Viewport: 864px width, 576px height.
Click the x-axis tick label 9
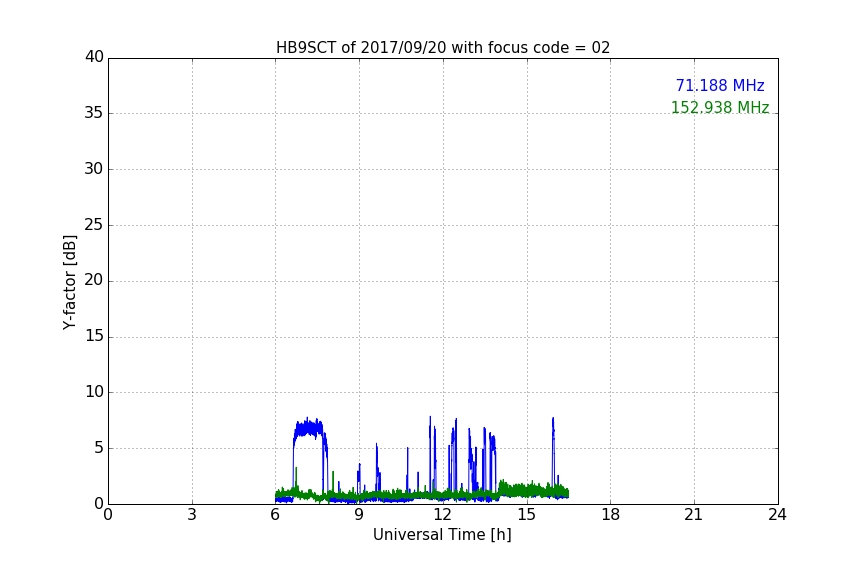coord(359,515)
